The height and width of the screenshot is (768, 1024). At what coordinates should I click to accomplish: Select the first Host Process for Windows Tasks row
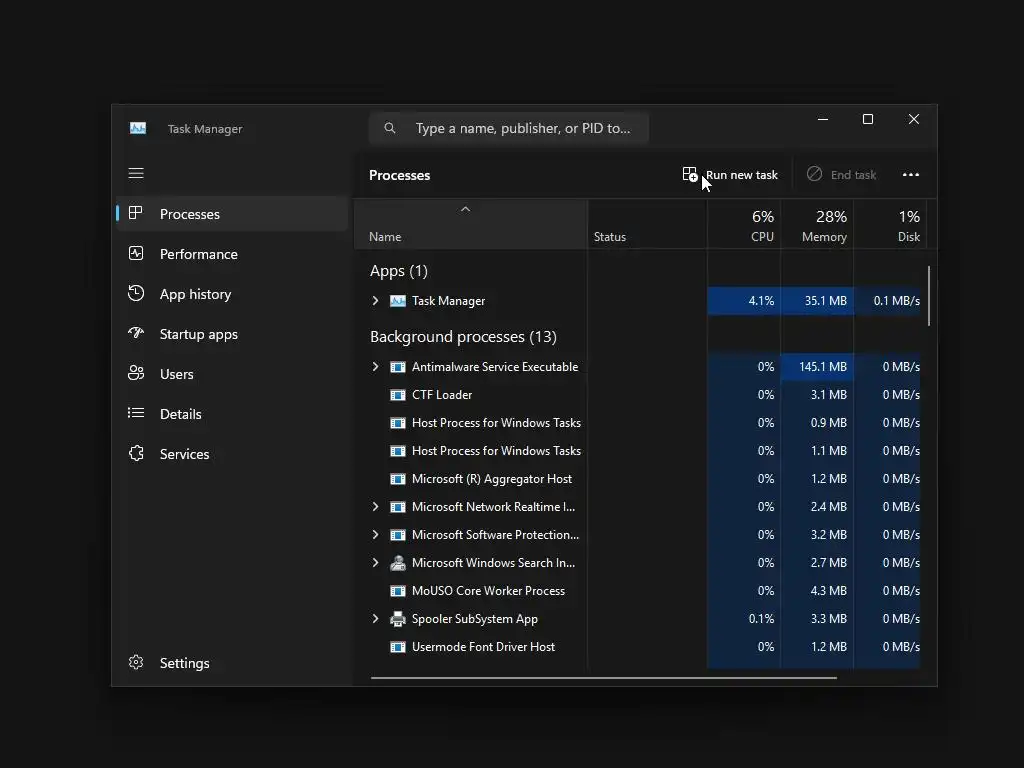pos(637,423)
